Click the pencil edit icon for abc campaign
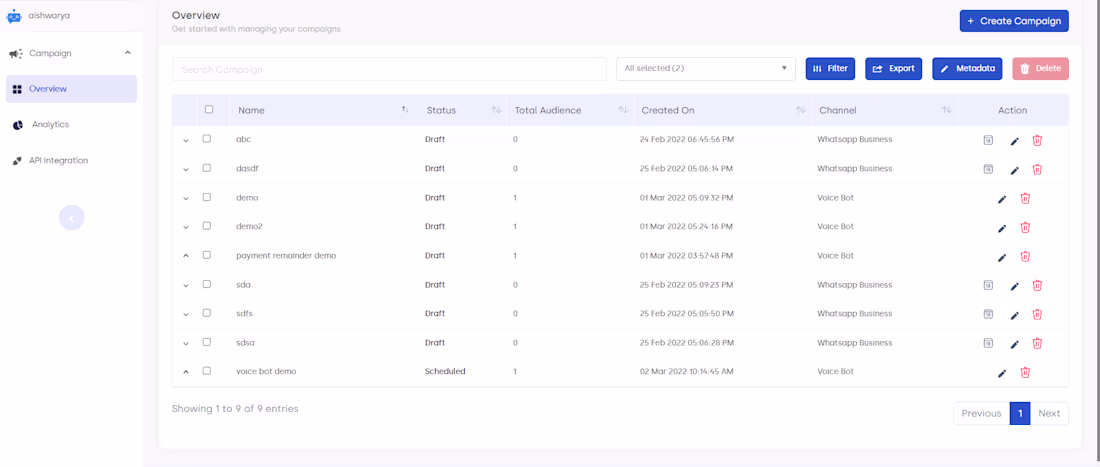The width and height of the screenshot is (1100, 467). [x=1014, y=141]
